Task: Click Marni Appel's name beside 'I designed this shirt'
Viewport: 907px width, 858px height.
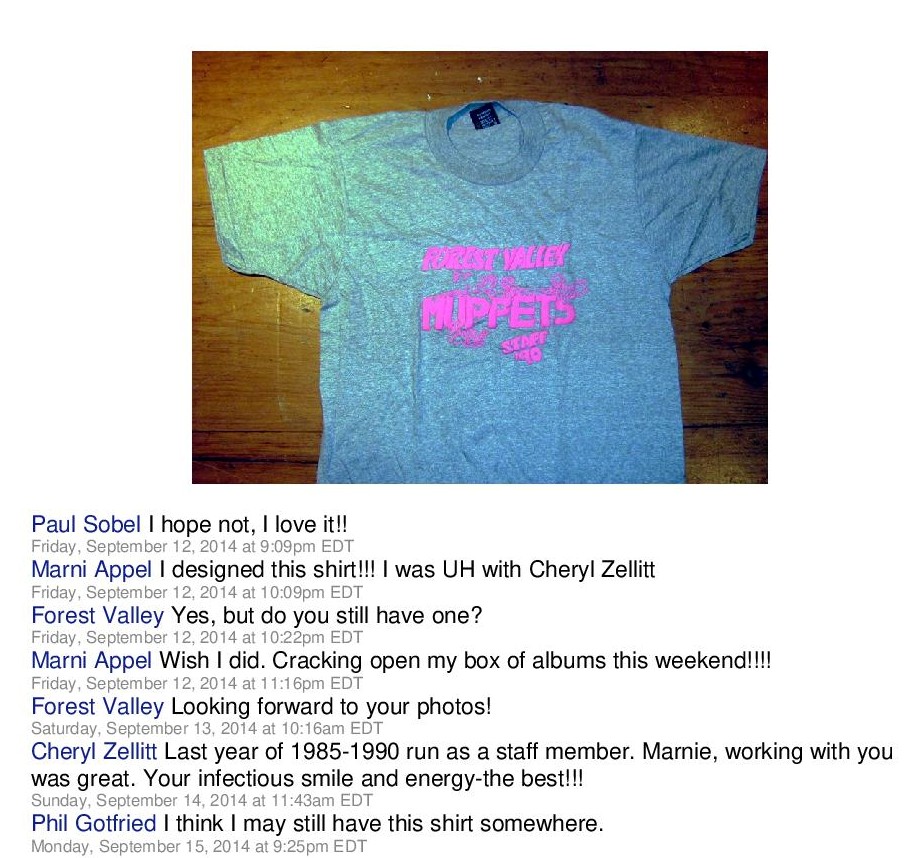Action: coord(91,570)
